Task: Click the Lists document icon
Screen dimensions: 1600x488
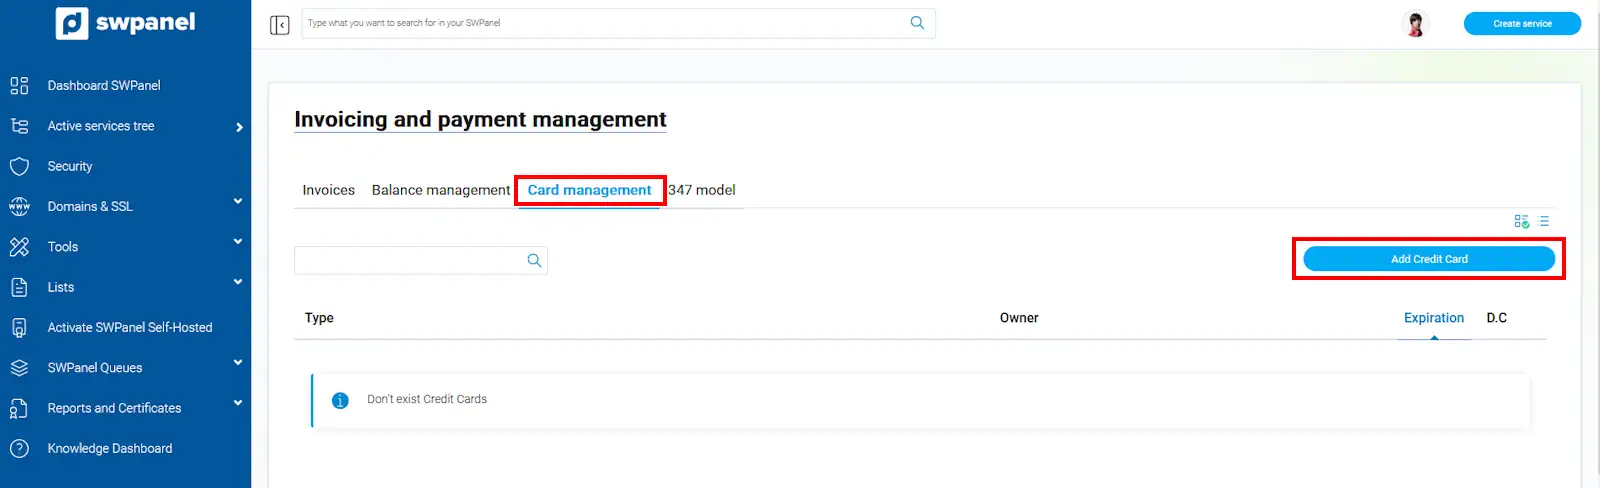Action: point(19,287)
